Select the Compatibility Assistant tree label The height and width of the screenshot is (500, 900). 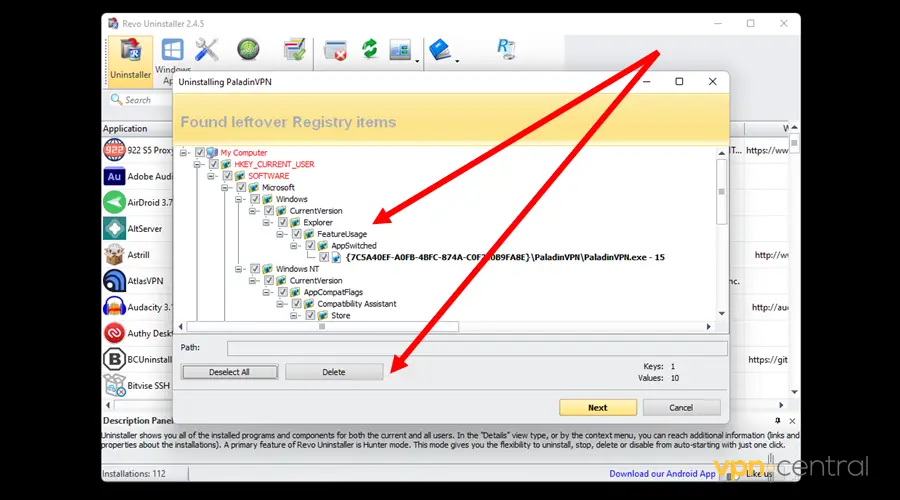[x=356, y=304]
